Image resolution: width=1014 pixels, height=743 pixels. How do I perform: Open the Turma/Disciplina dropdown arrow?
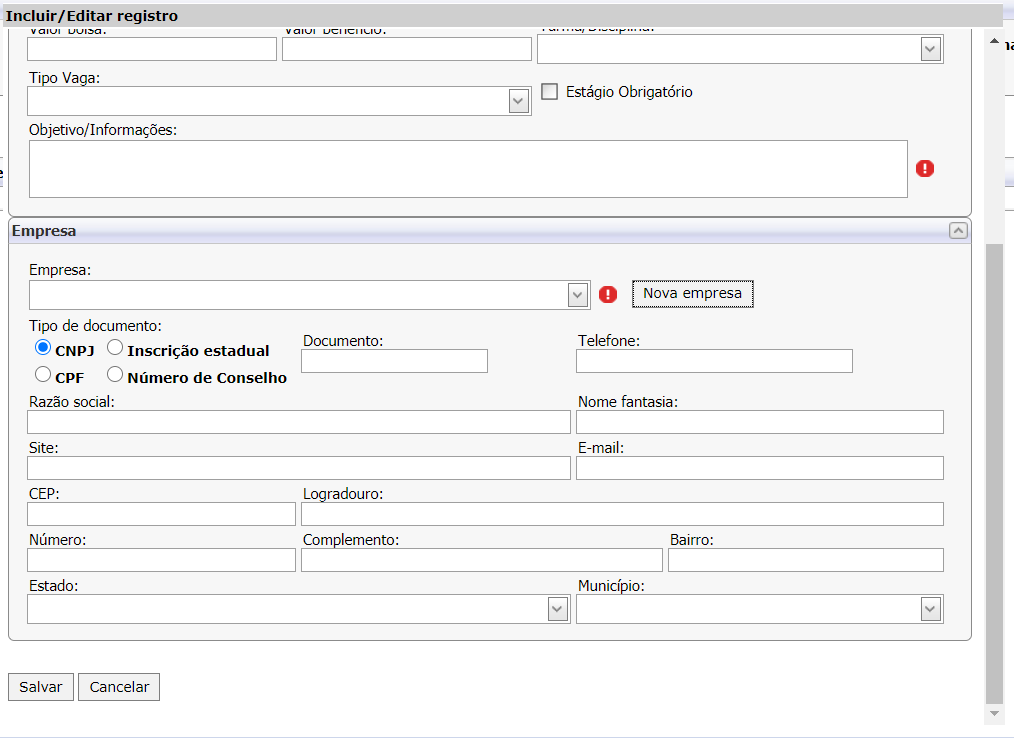[931, 49]
